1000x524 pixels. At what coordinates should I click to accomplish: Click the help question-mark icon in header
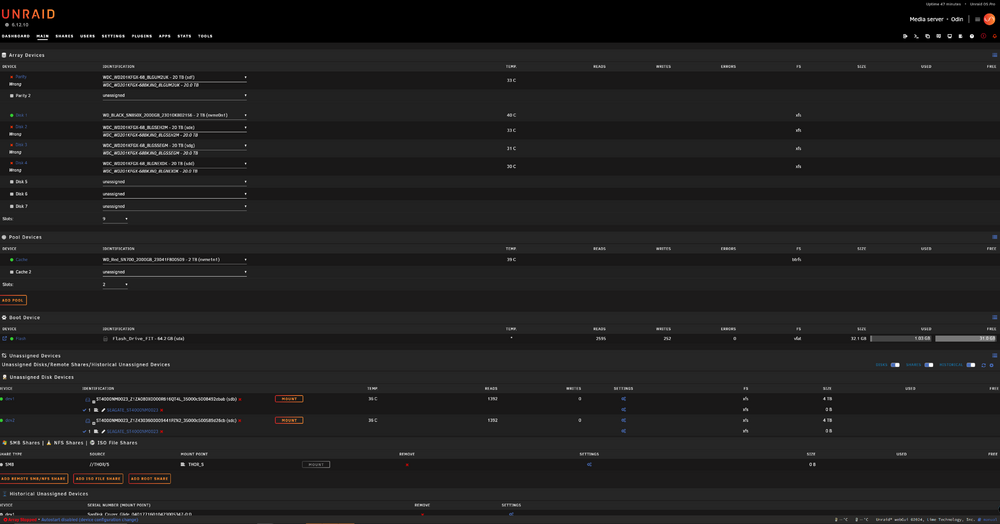[x=972, y=36]
